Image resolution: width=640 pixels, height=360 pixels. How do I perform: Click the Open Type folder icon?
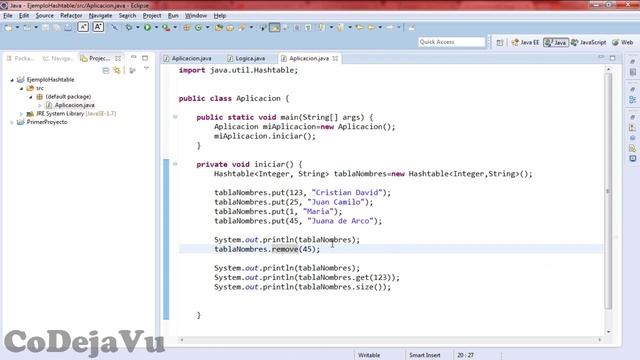click(219, 27)
